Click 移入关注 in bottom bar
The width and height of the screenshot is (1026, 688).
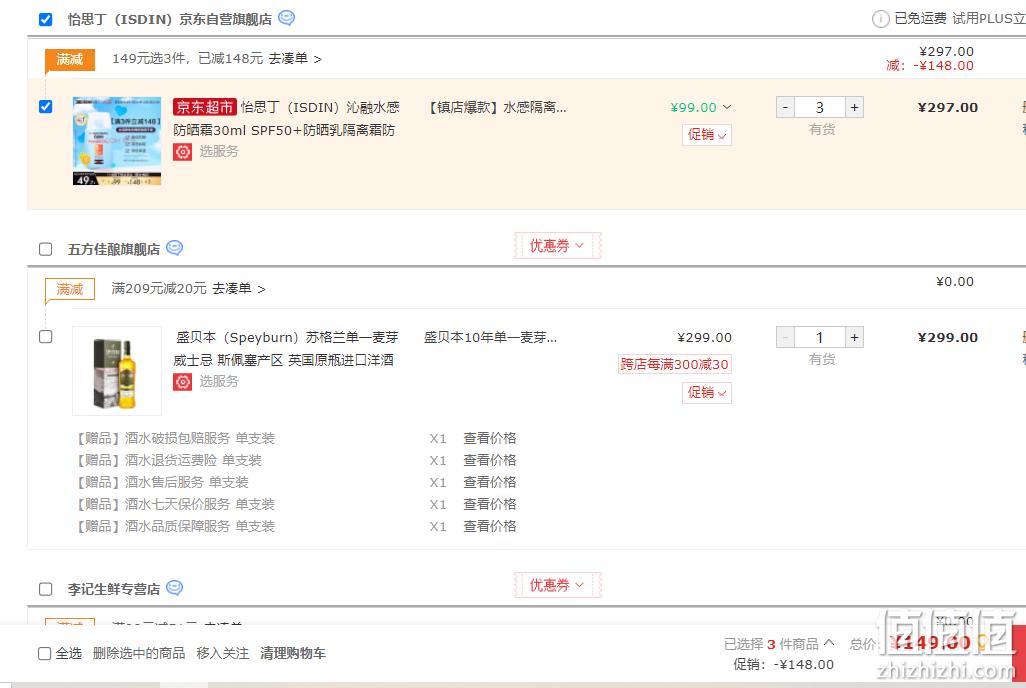point(222,653)
